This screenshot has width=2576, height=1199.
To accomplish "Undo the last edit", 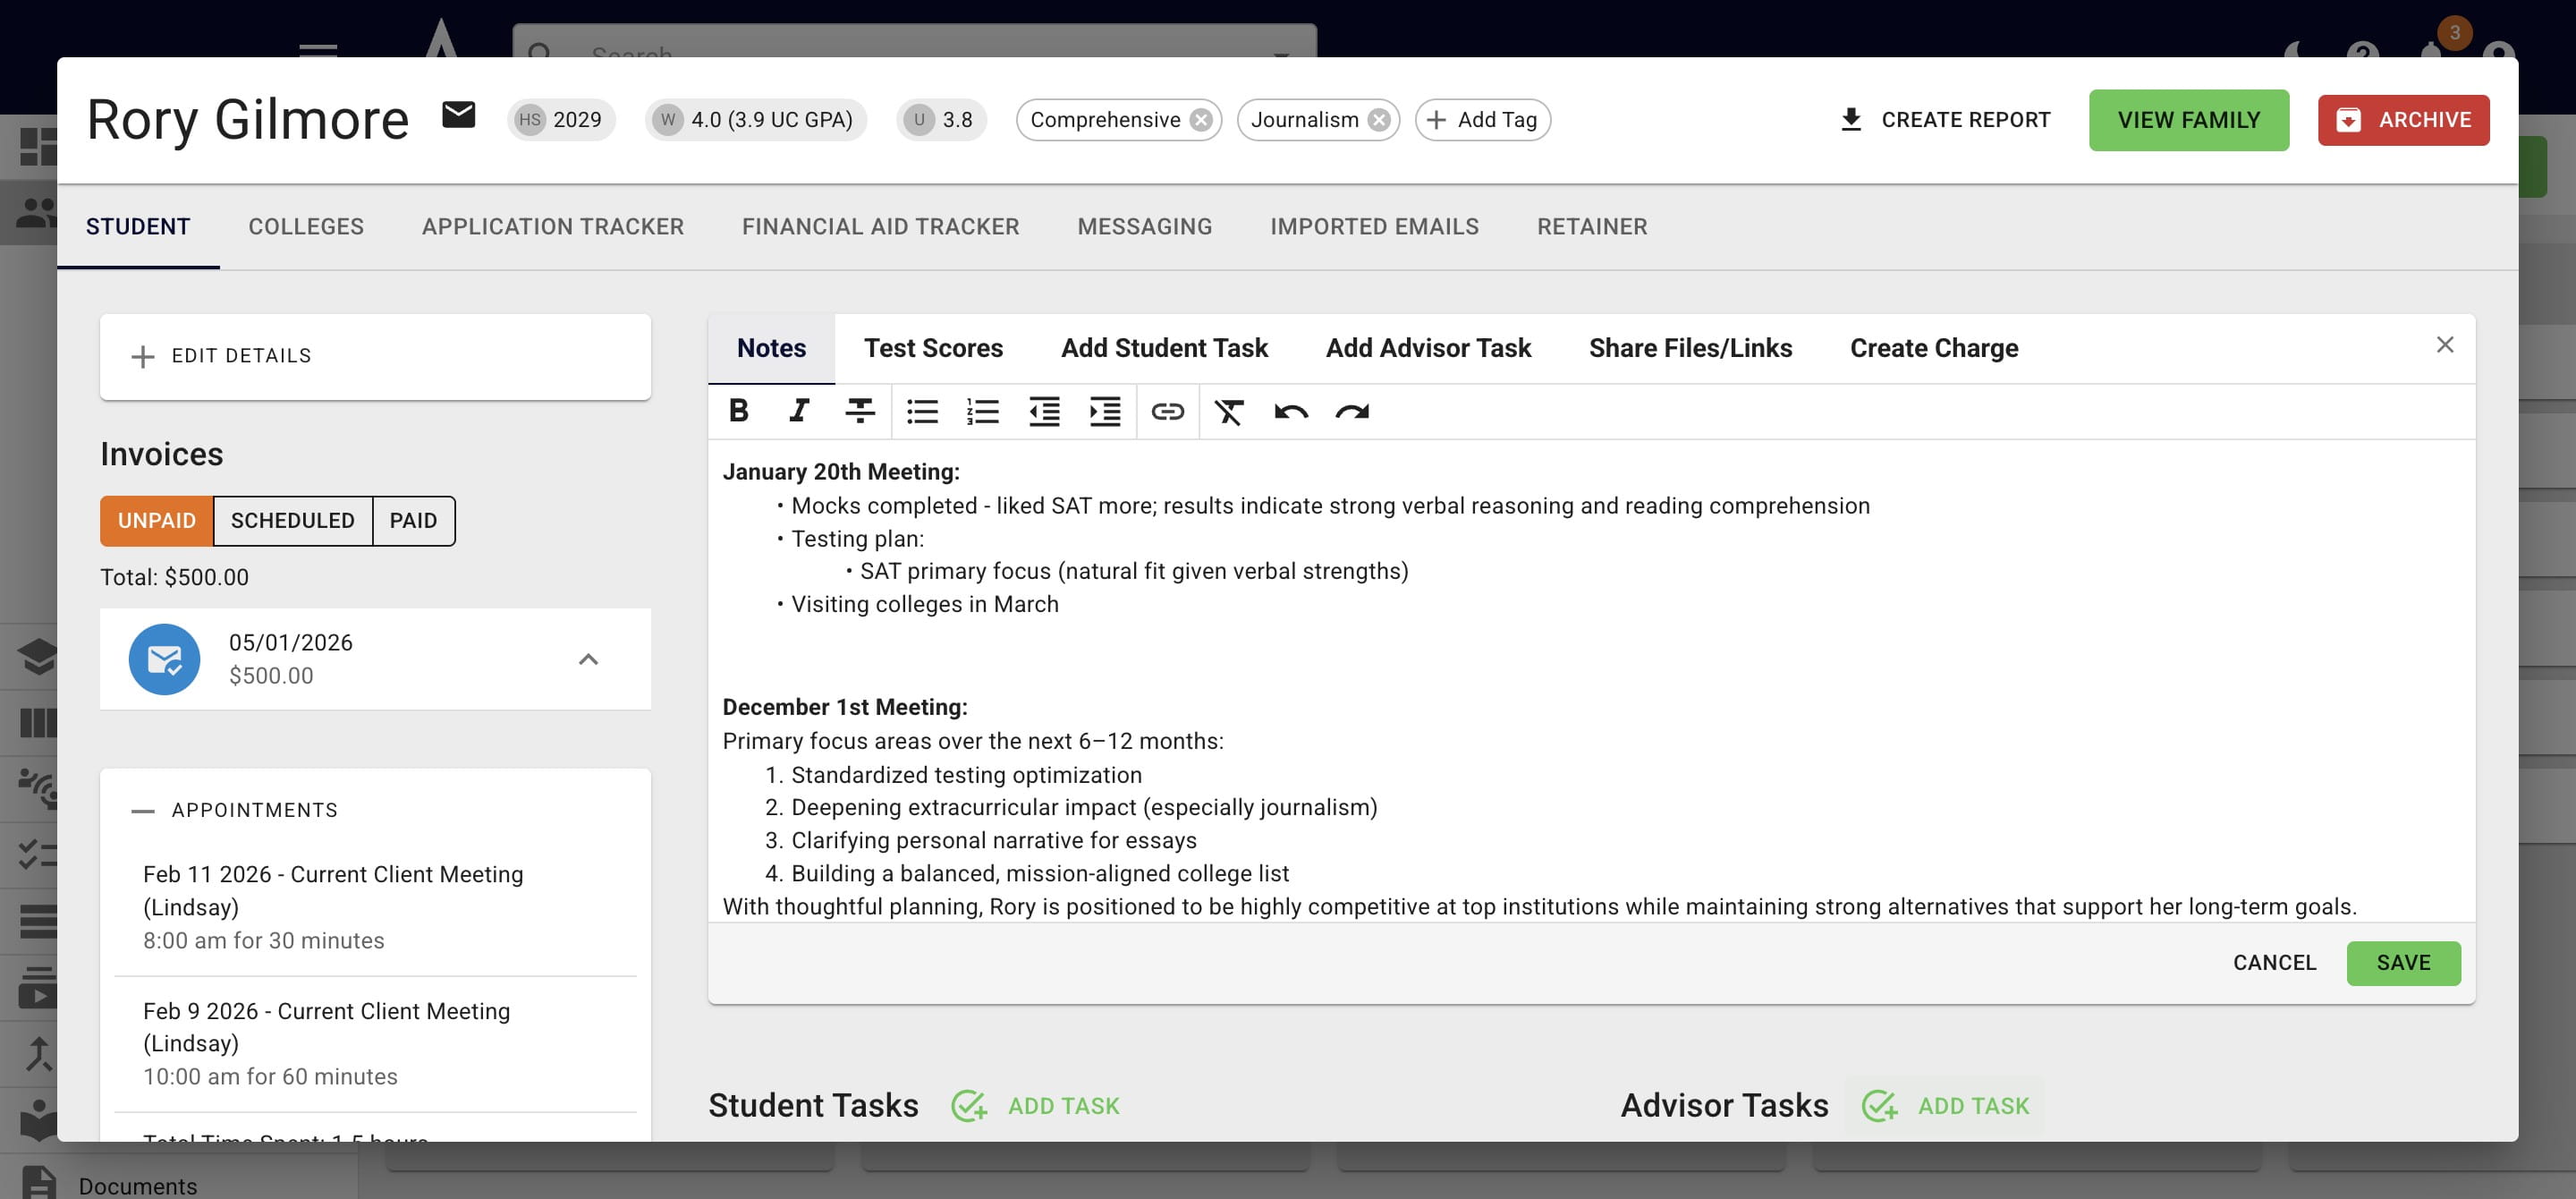I will pyautogui.click(x=1291, y=411).
